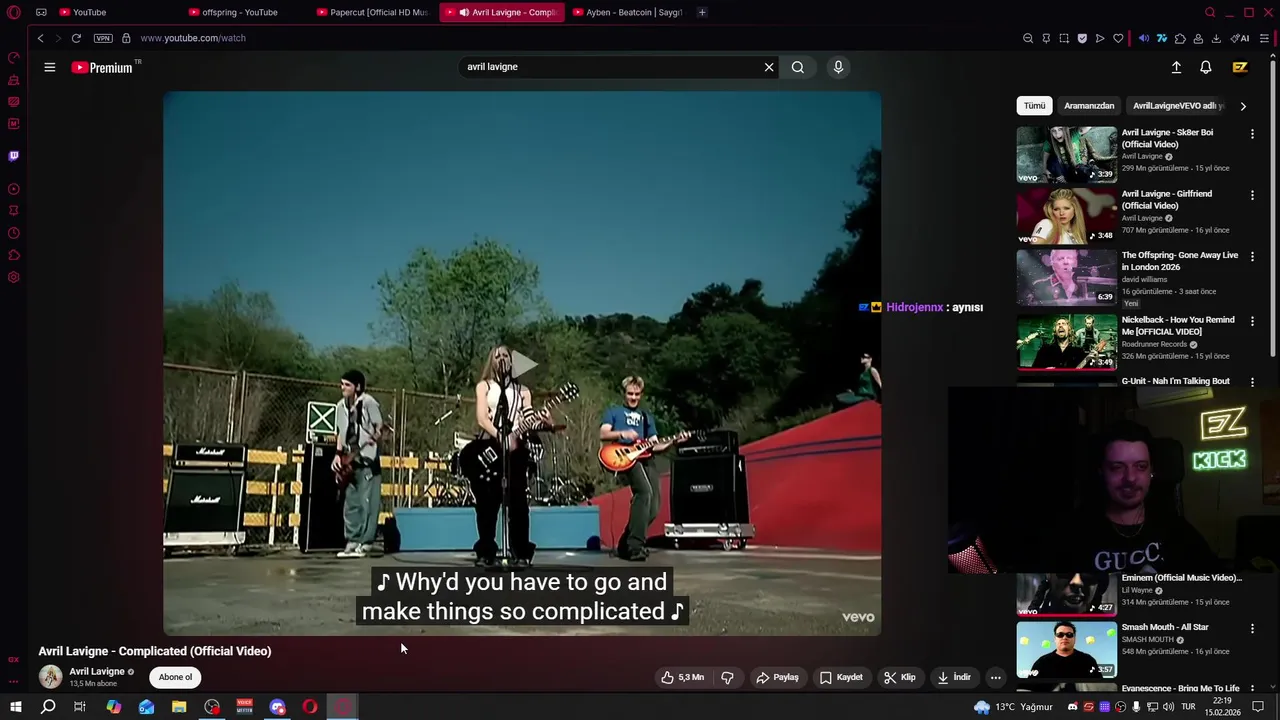This screenshot has width=1280, height=720.
Task: Select the 'Tümü' filter chip
Action: (x=1034, y=106)
